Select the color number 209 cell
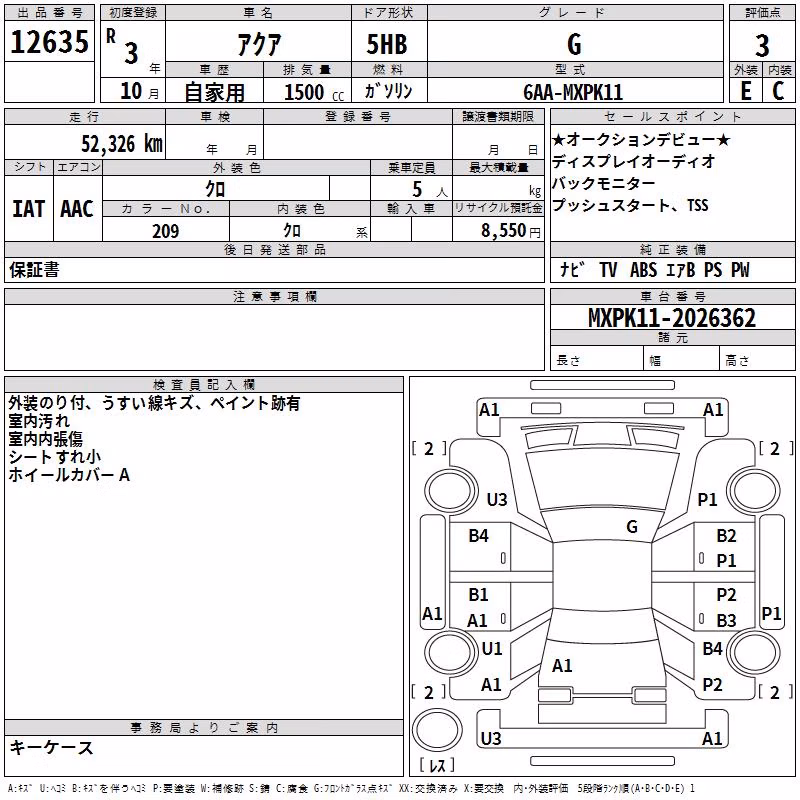The height and width of the screenshot is (800, 800). click(166, 230)
